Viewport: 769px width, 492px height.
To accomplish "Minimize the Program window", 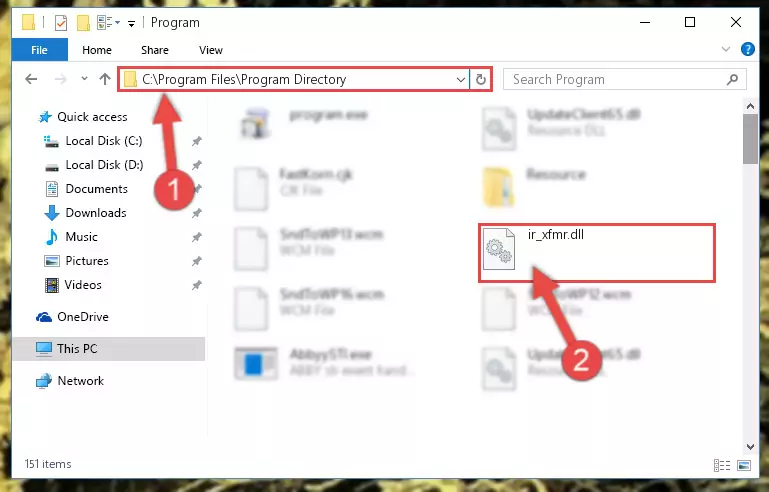I will pos(645,22).
